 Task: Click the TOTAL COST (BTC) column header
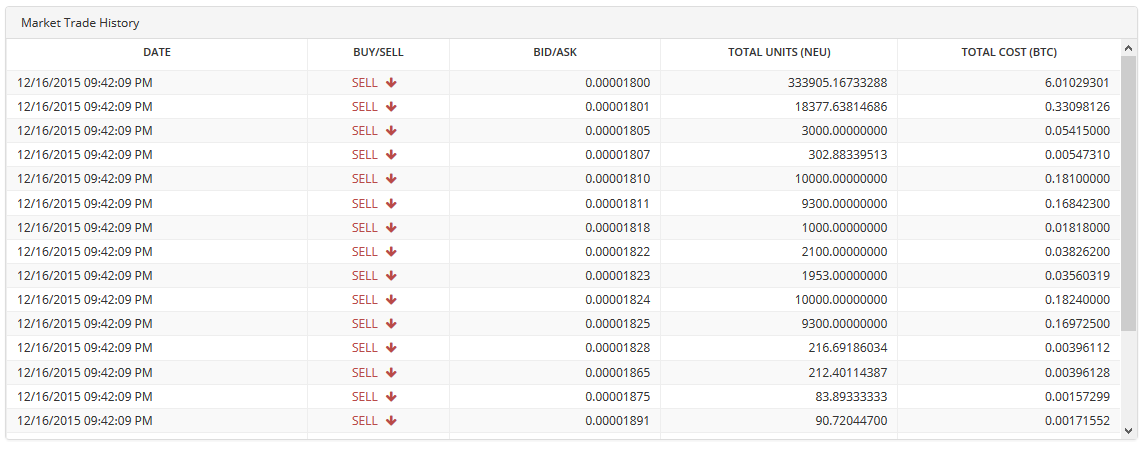pos(1009,53)
